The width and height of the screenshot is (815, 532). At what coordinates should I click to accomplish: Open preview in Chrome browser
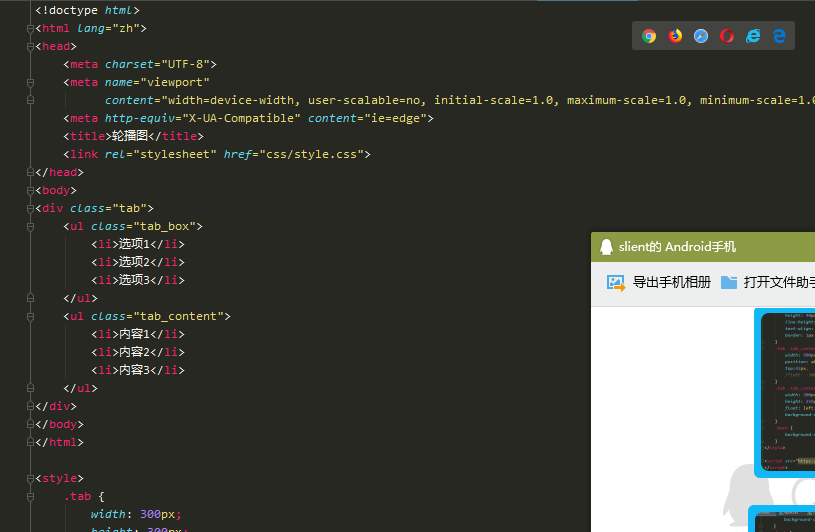(649, 36)
